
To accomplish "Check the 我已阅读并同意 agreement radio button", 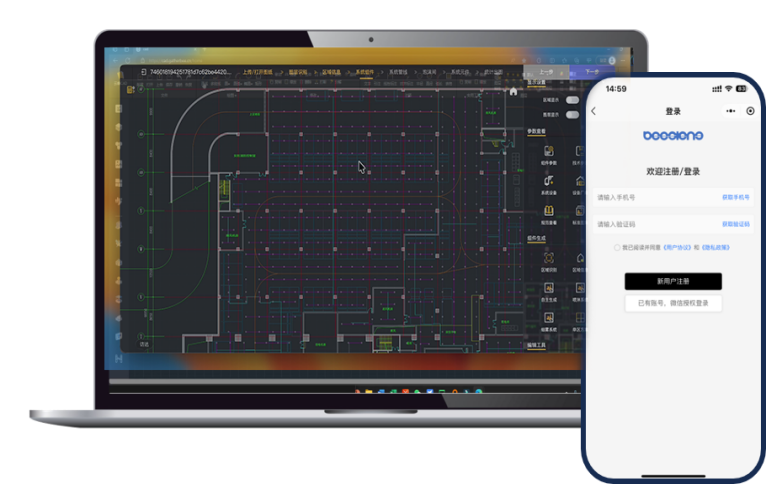I will pyautogui.click(x=617, y=248).
